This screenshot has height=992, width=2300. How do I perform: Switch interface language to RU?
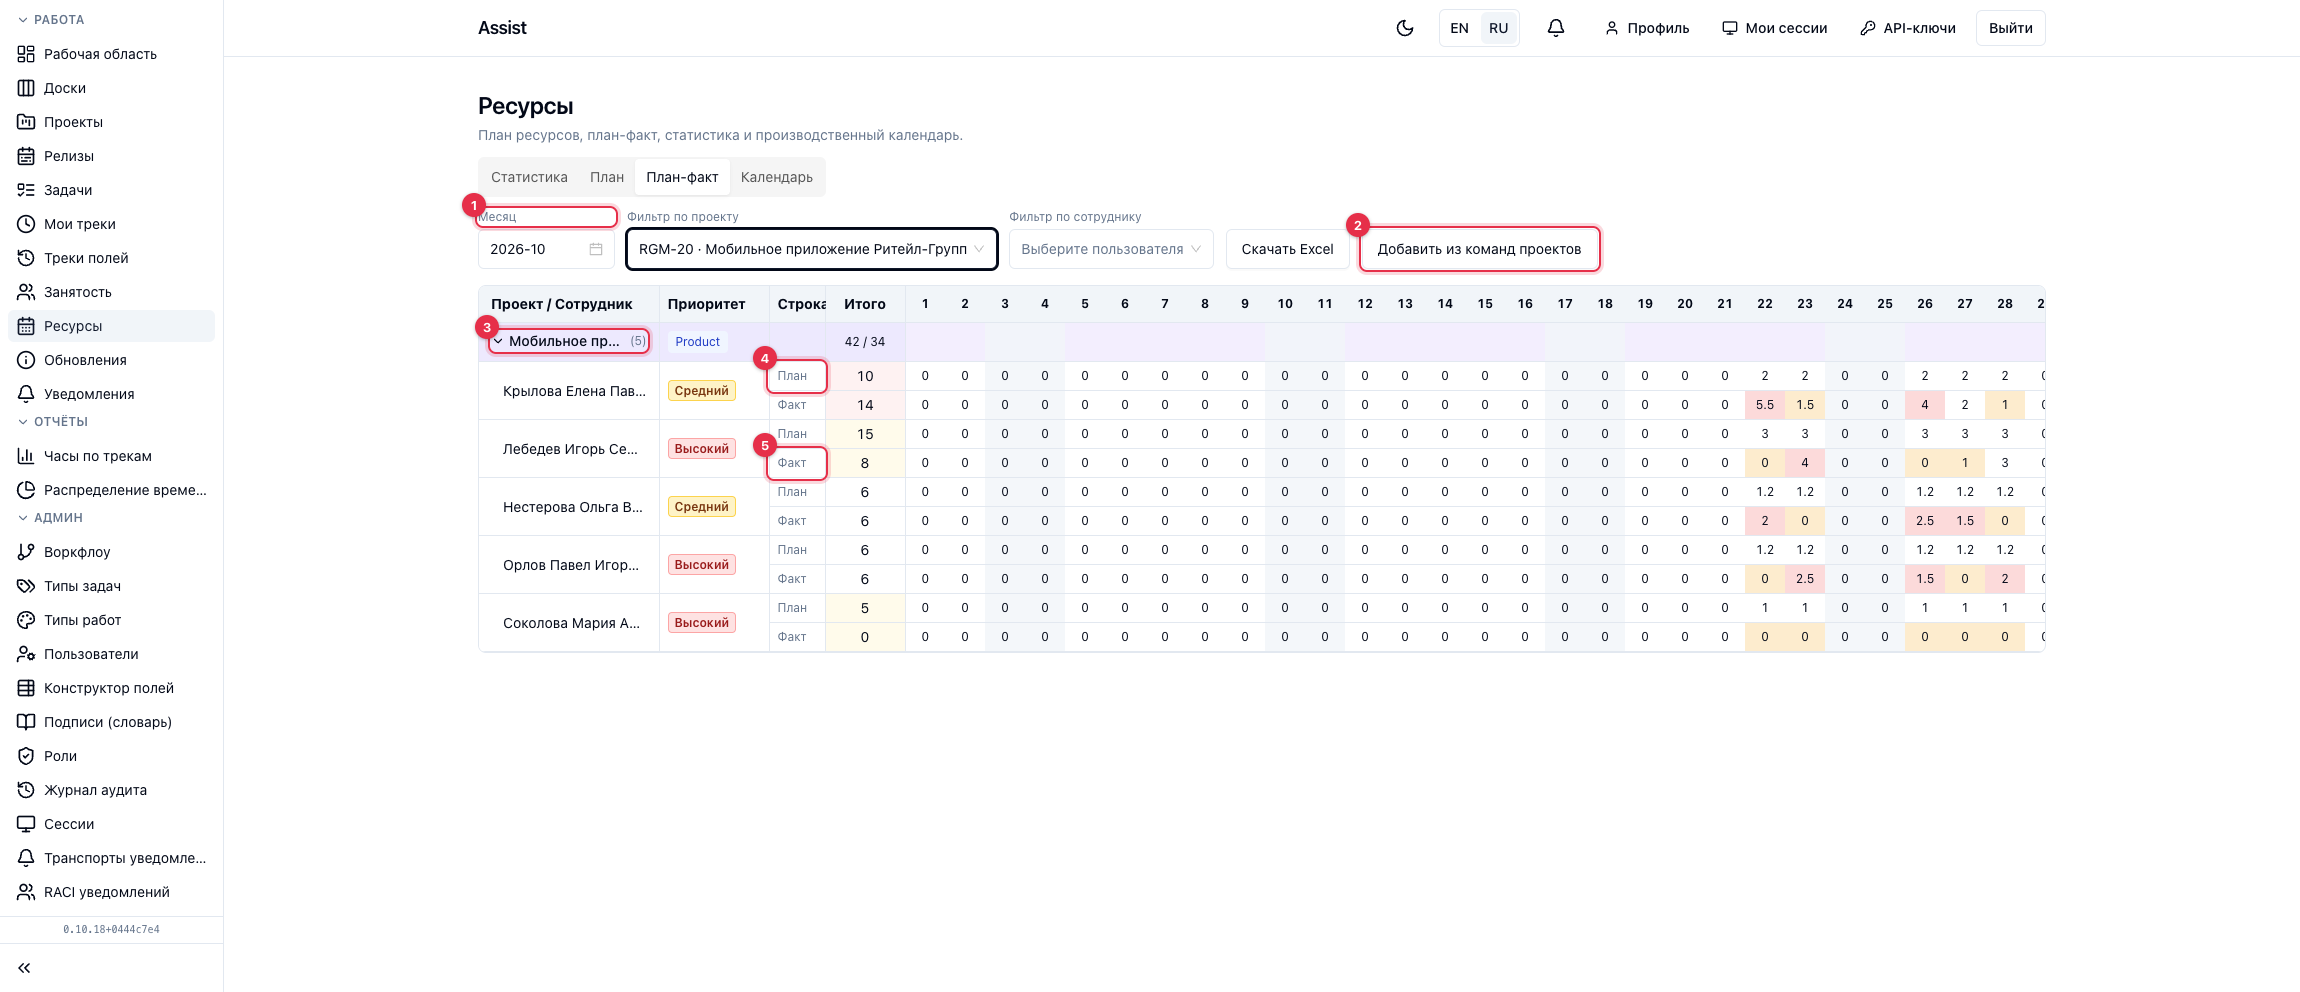(x=1498, y=28)
